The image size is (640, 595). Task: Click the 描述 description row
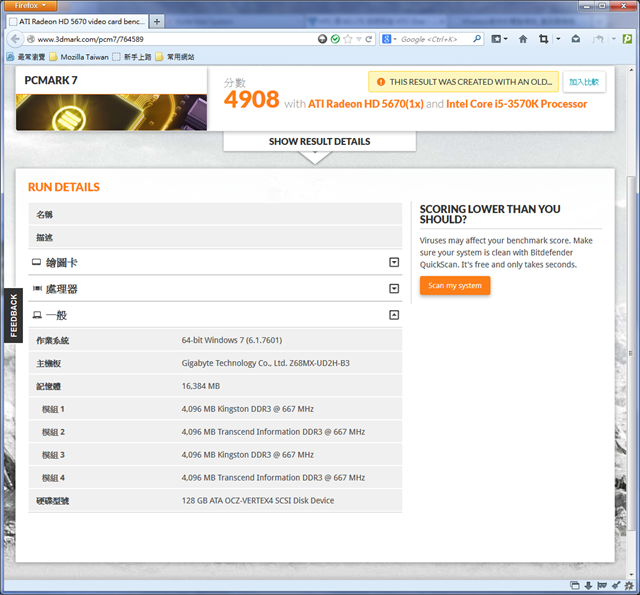click(x=215, y=237)
